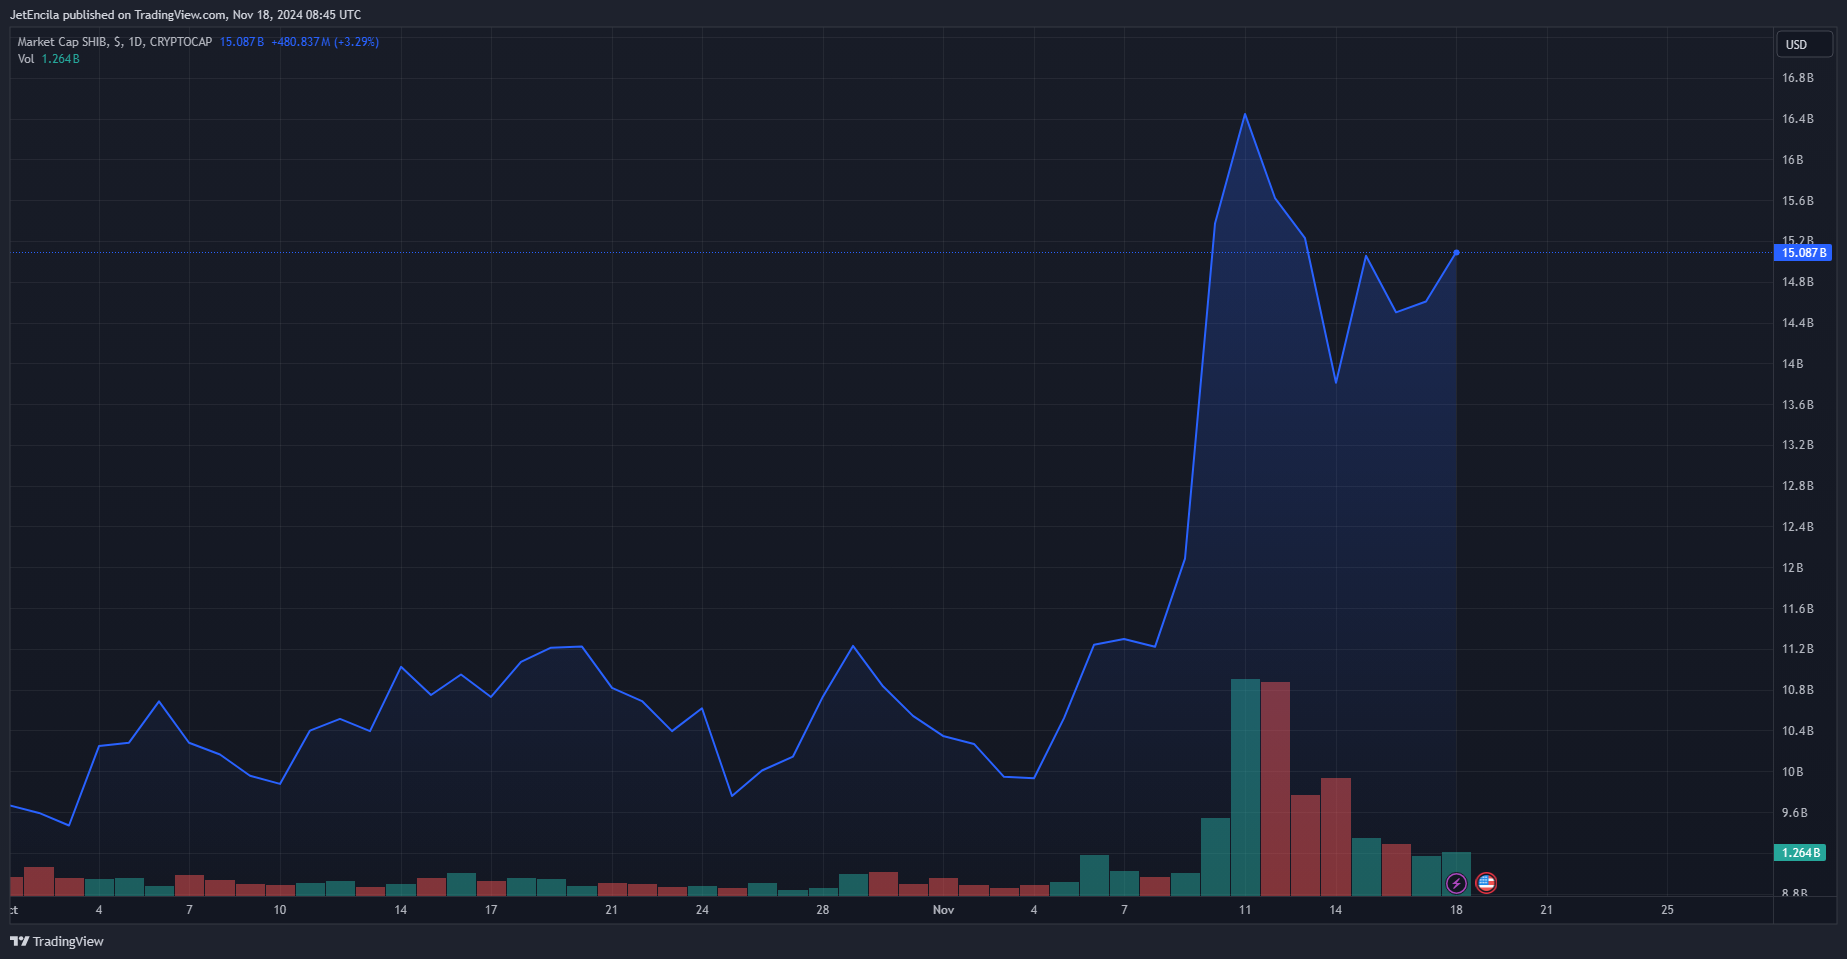The height and width of the screenshot is (959, 1847).
Task: Click the +480.837M (+3.29%) change value
Action: point(324,42)
